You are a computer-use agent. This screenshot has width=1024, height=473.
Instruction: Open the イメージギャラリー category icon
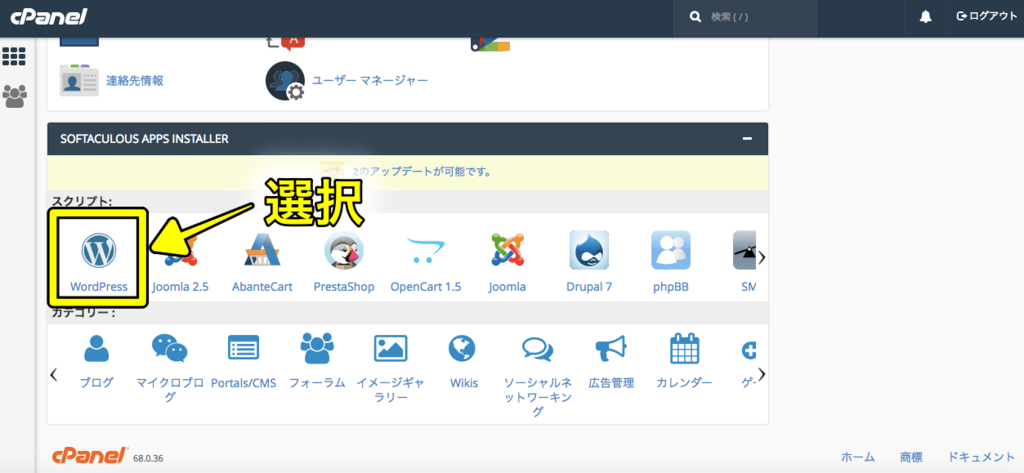pos(391,348)
